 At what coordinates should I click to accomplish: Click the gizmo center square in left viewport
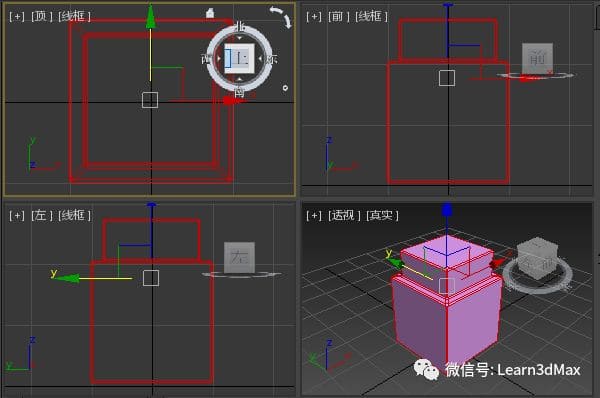pos(151,278)
